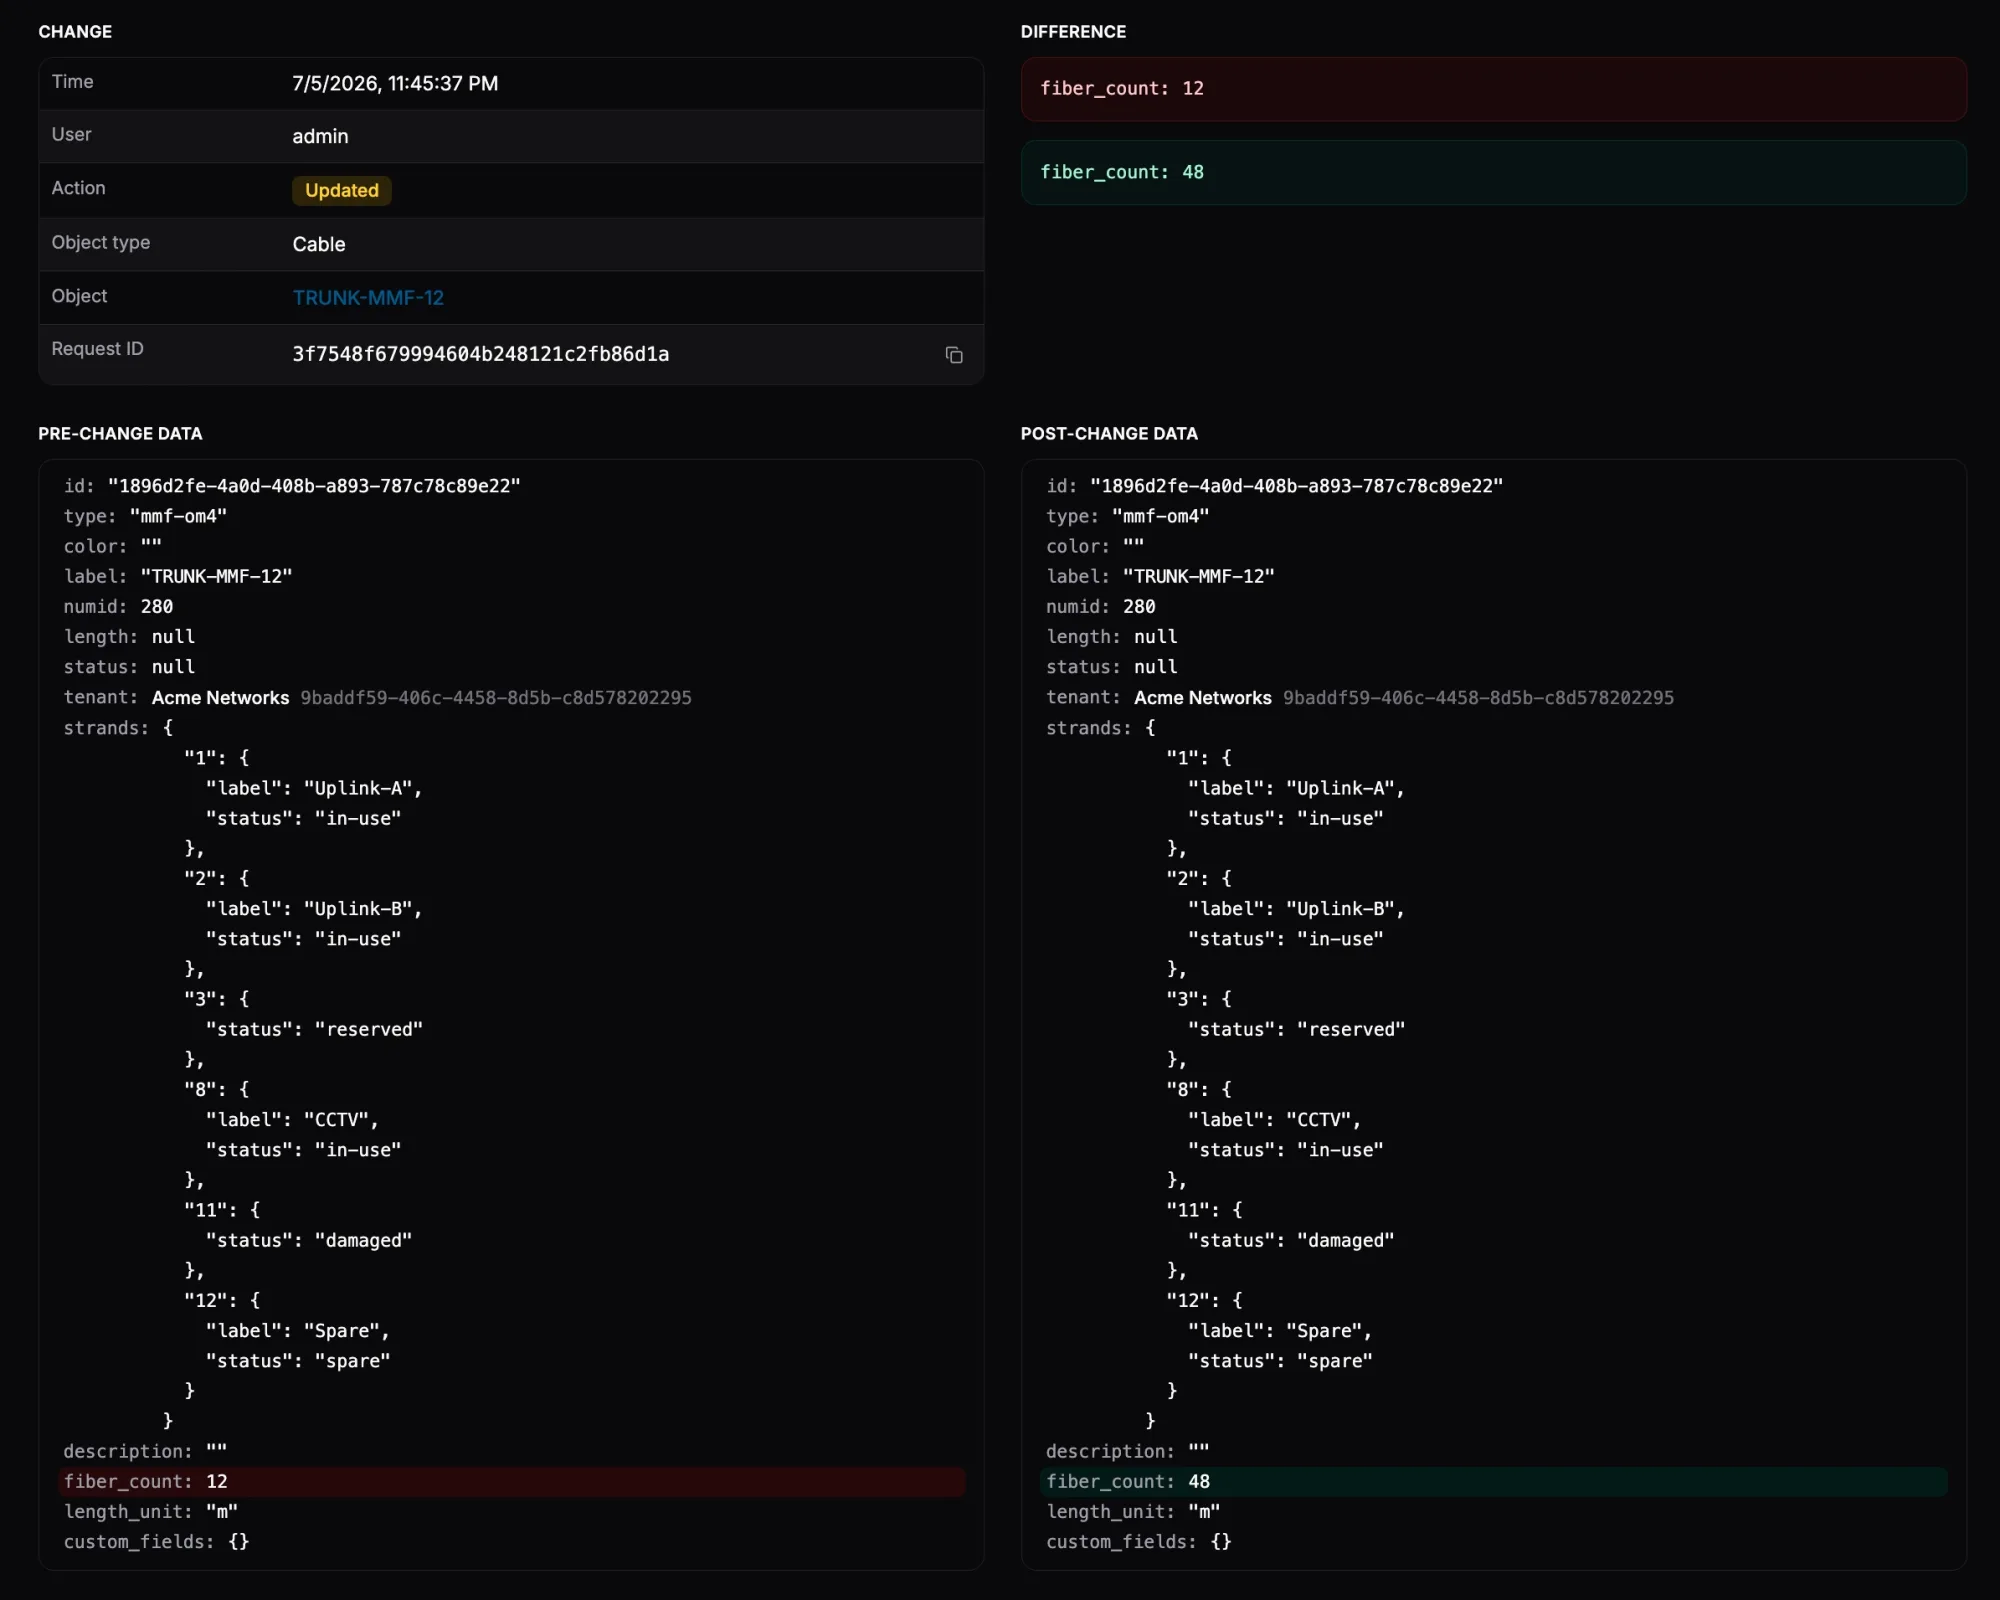This screenshot has width=2000, height=1600.
Task: Click Acme Networks tenant in pre-change data
Action: click(220, 698)
